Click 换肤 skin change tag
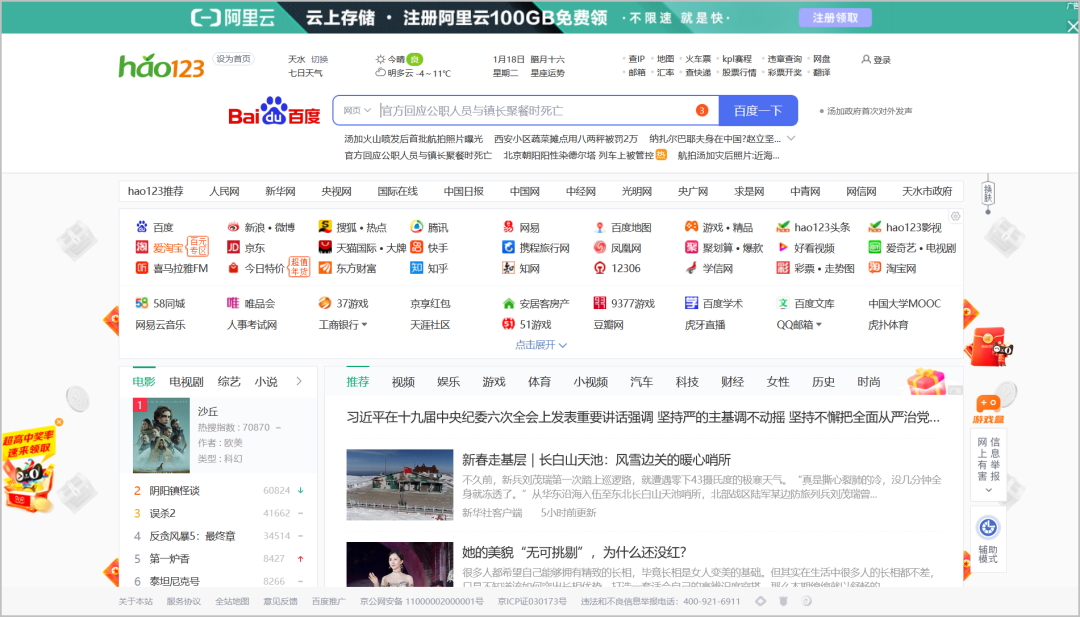 pyautogui.click(x=988, y=193)
